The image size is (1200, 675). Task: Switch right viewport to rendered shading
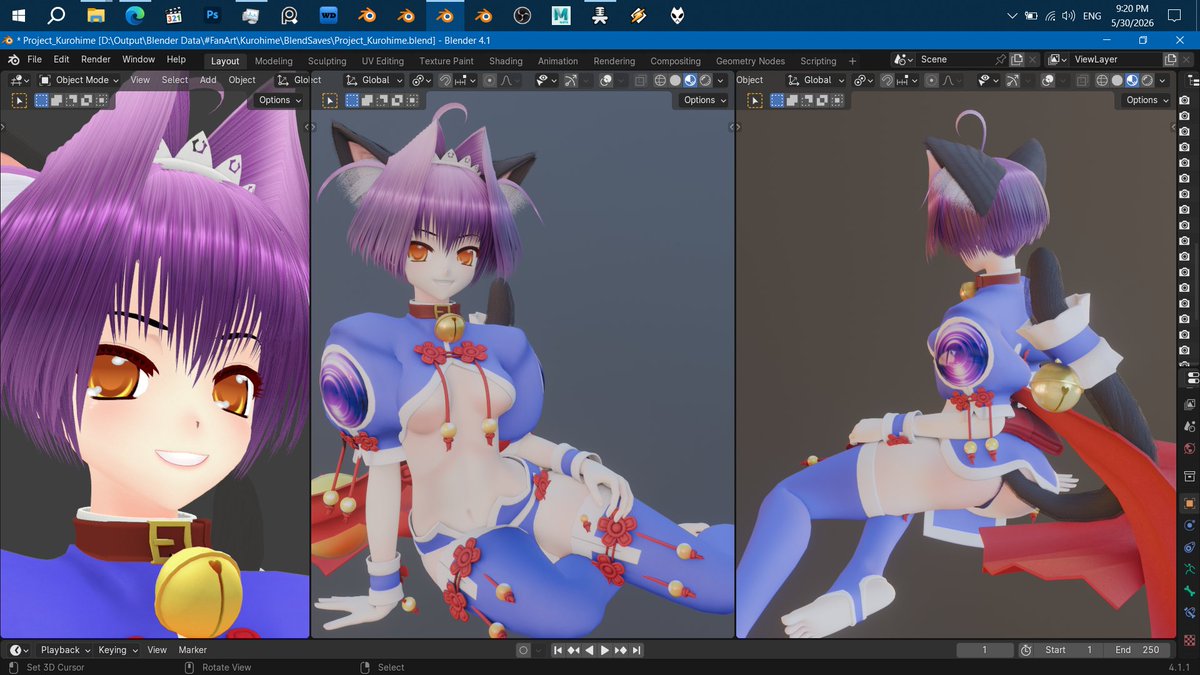pos(1147,80)
